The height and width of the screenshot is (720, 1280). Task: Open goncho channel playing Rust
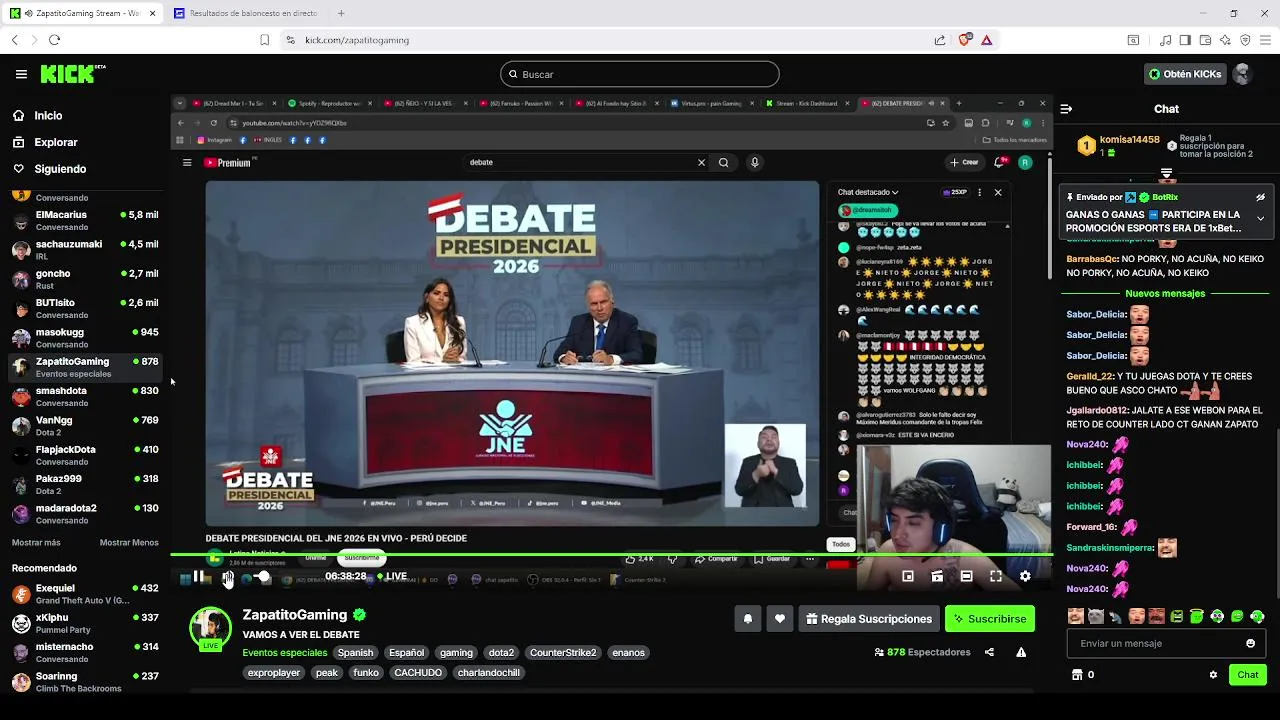(x=85, y=279)
